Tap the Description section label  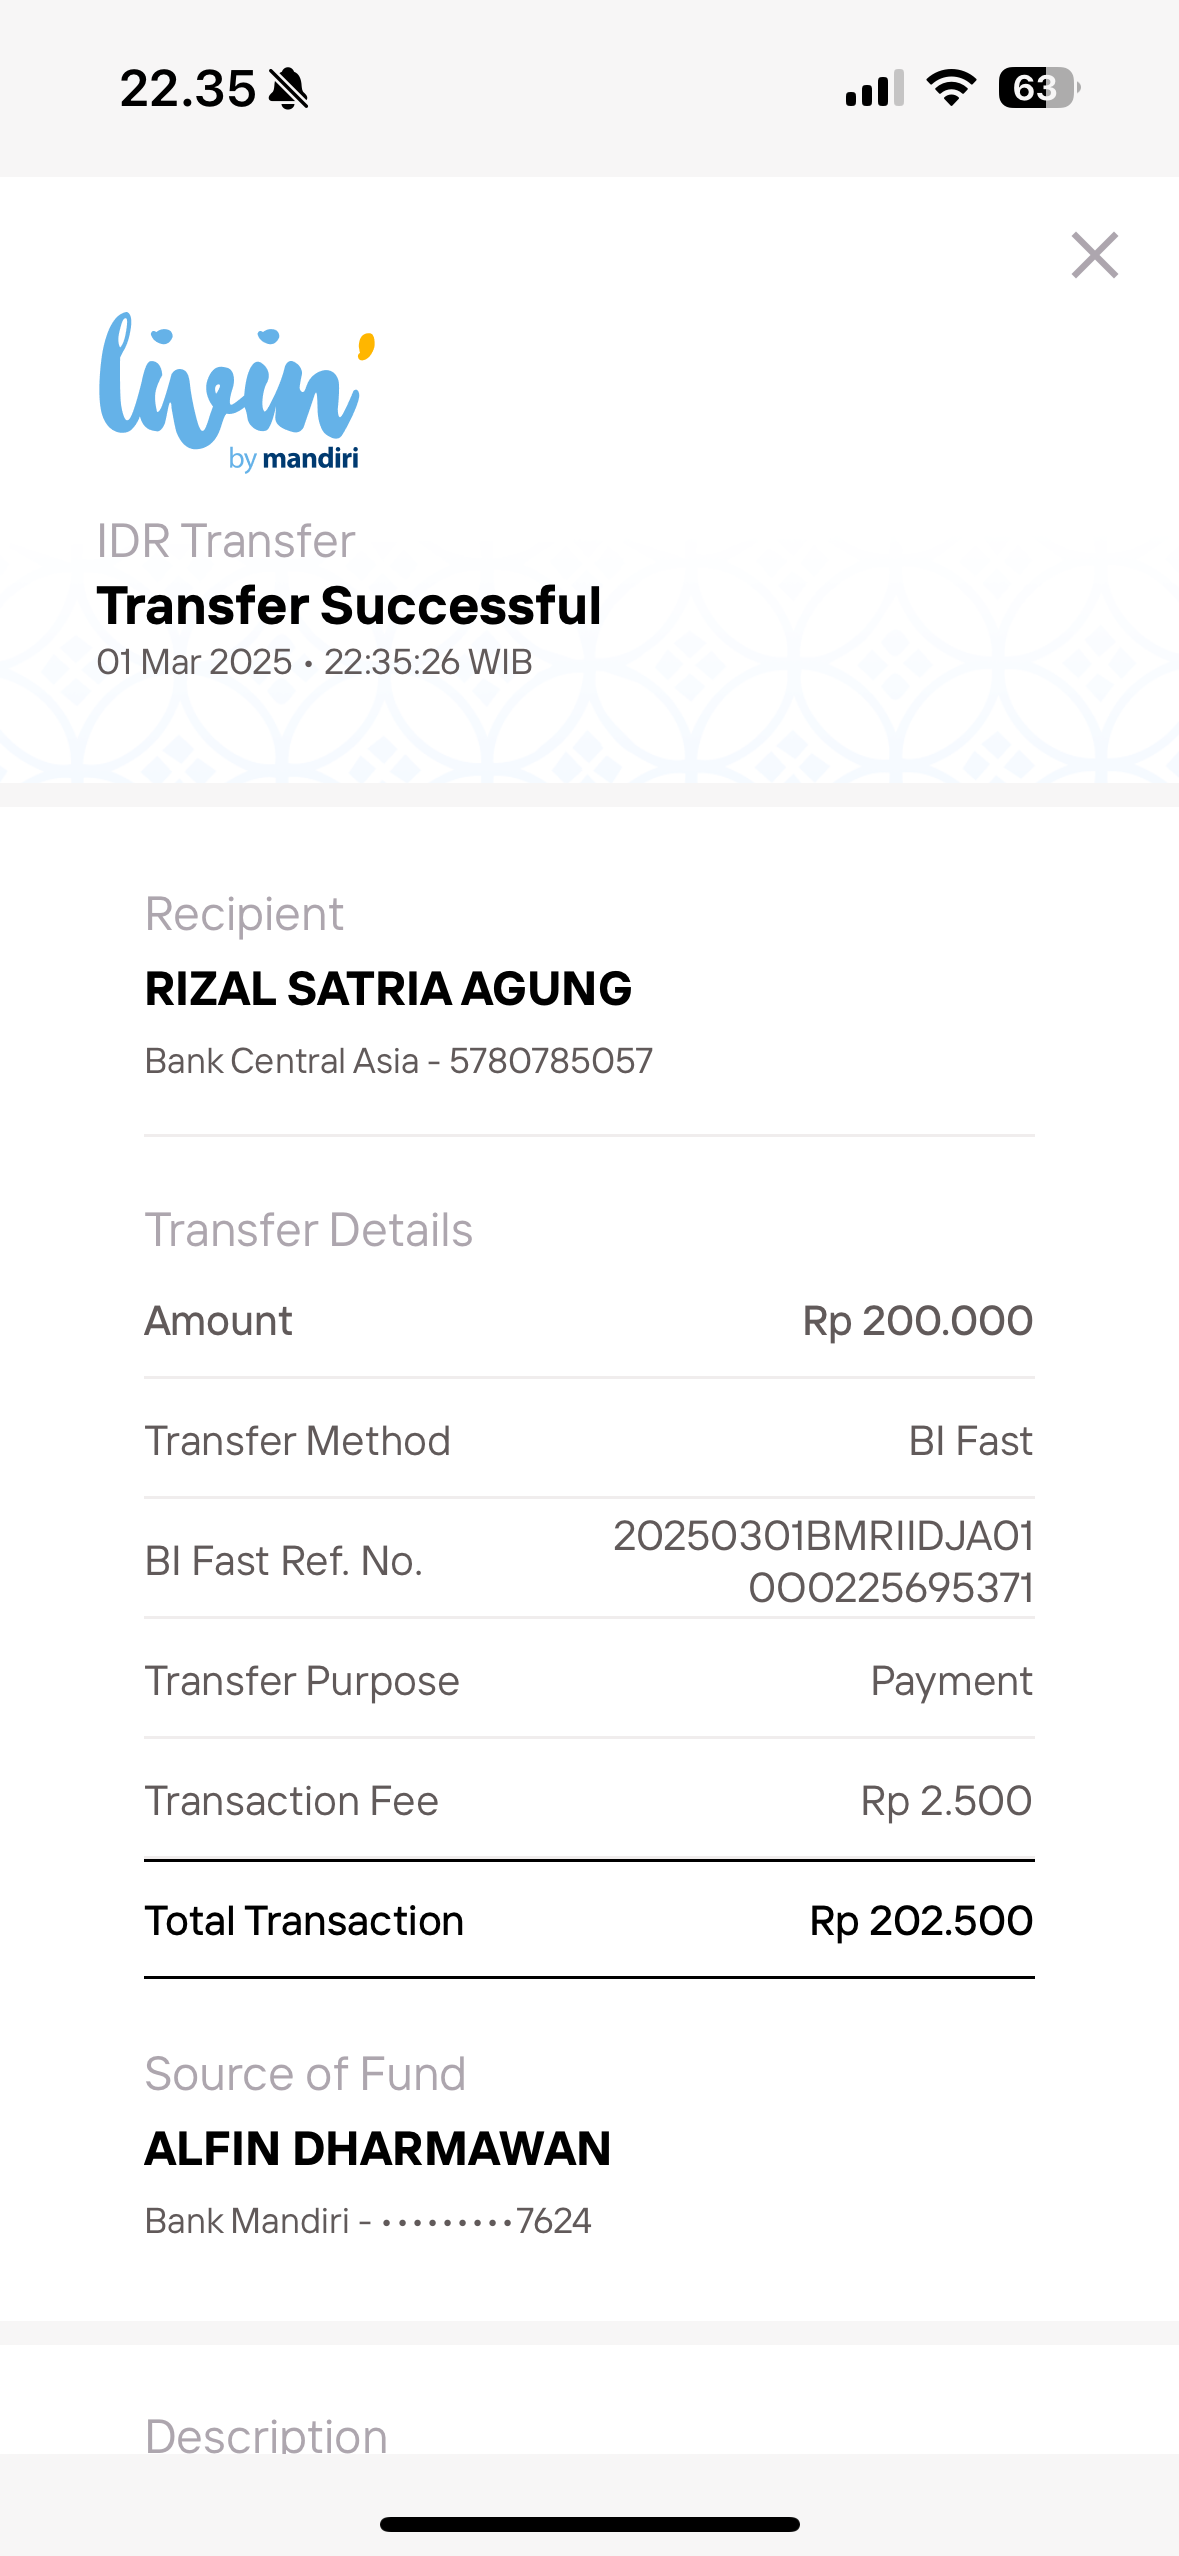click(266, 2434)
